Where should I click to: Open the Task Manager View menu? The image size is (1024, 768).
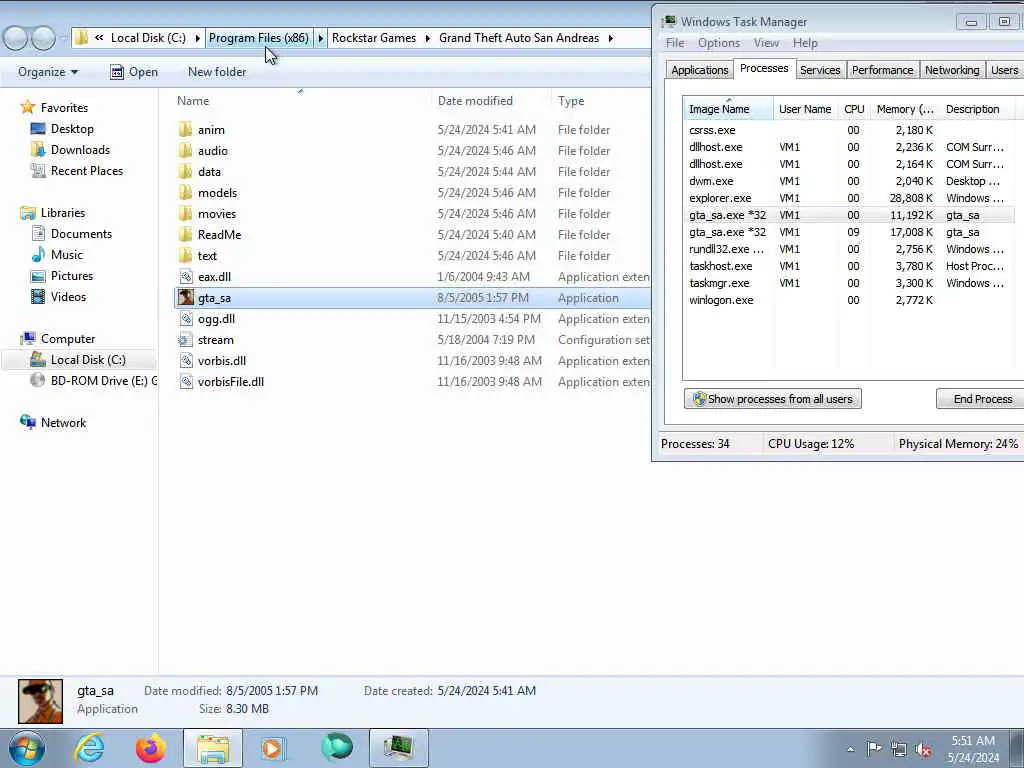click(x=766, y=43)
